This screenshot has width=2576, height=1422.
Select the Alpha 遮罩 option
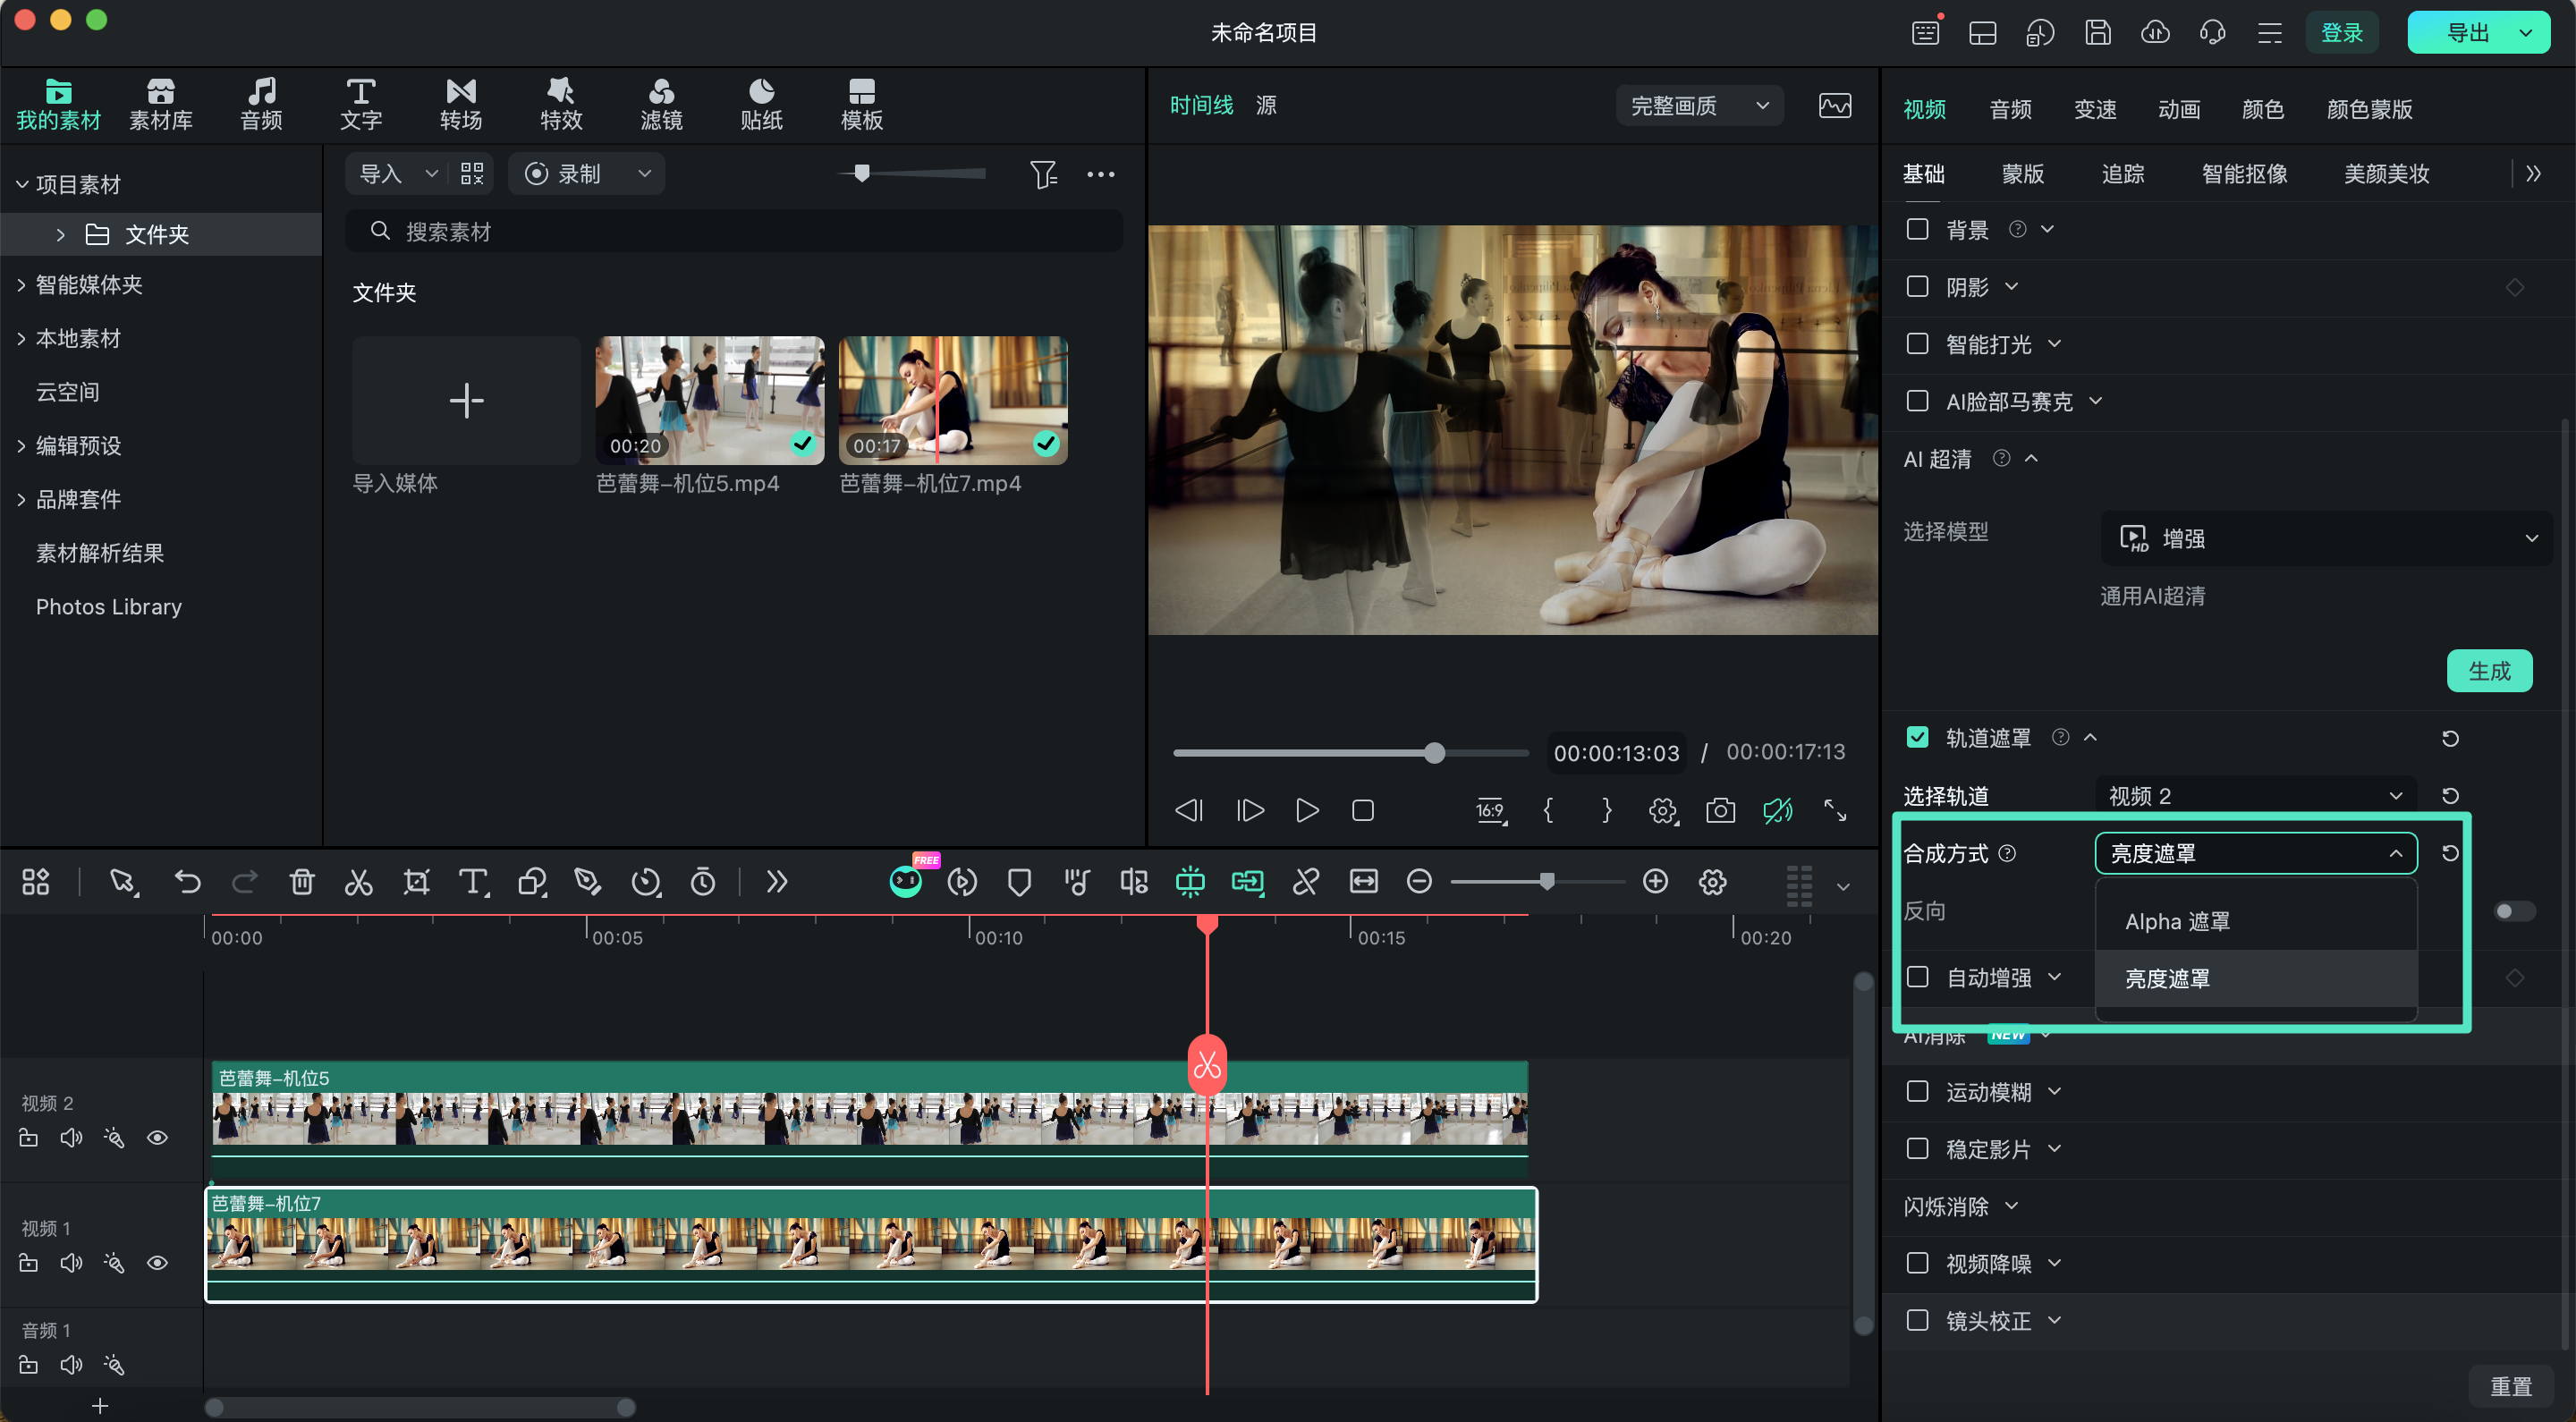(x=2255, y=921)
